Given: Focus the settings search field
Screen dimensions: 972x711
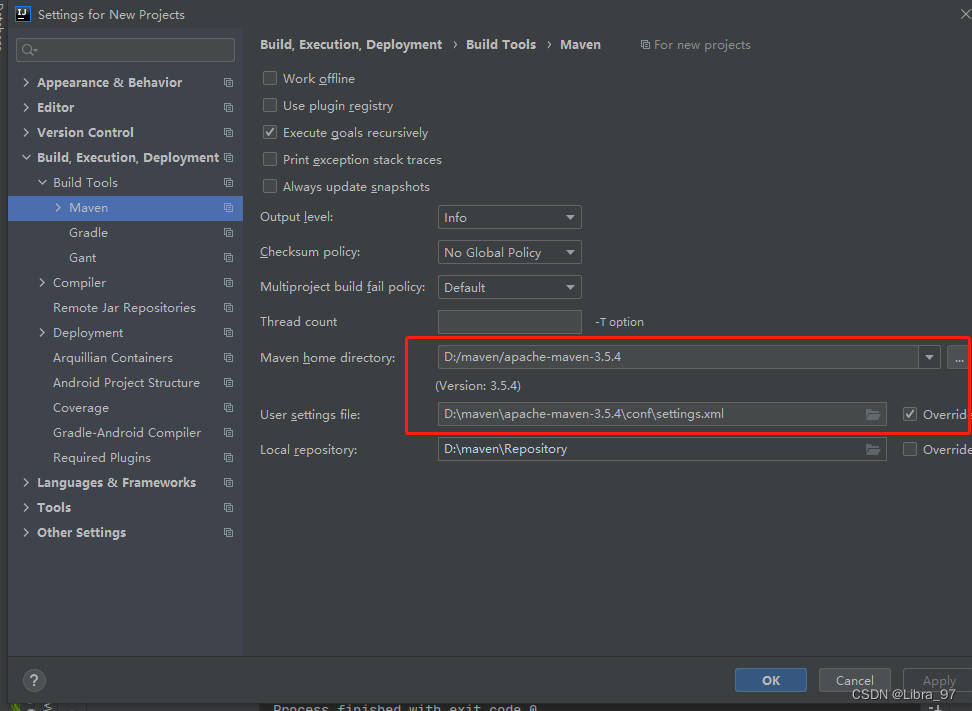Looking at the screenshot, I should [125, 50].
